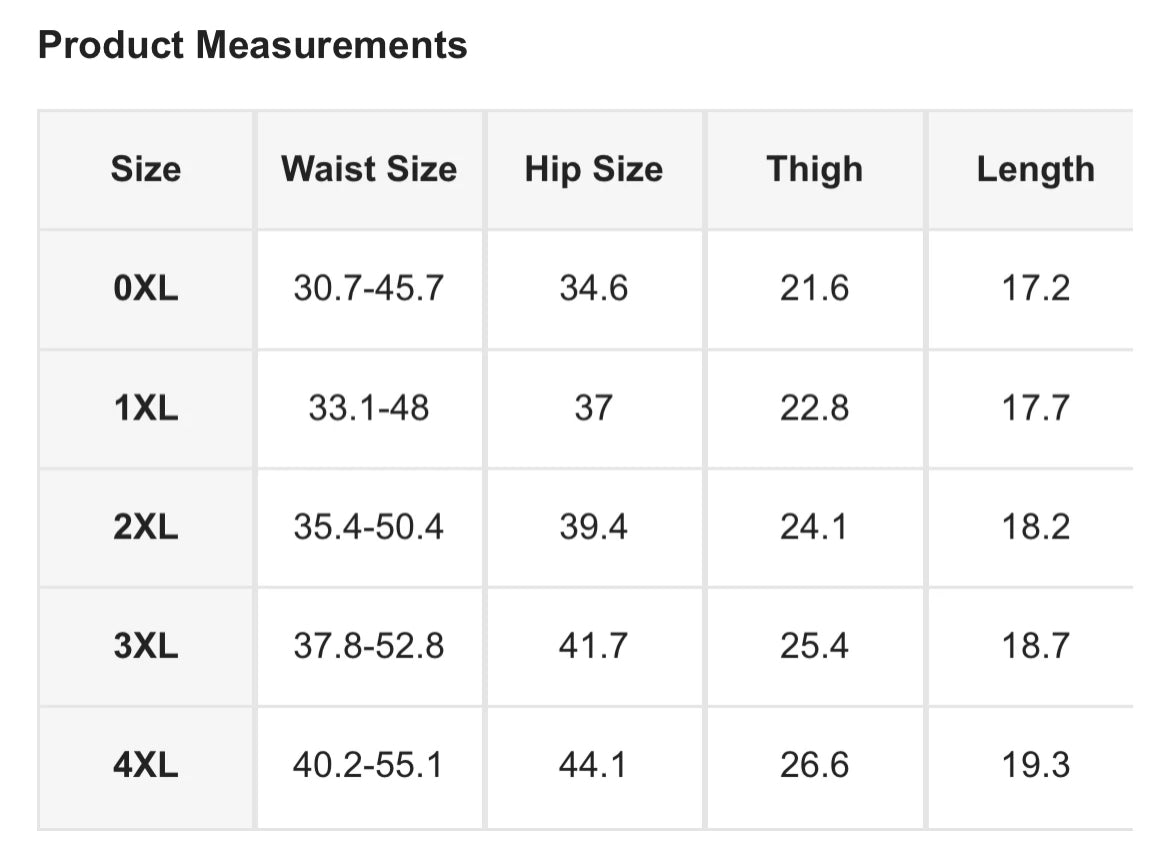Click the 0XL size row label
1170x848 pixels.
(x=146, y=288)
